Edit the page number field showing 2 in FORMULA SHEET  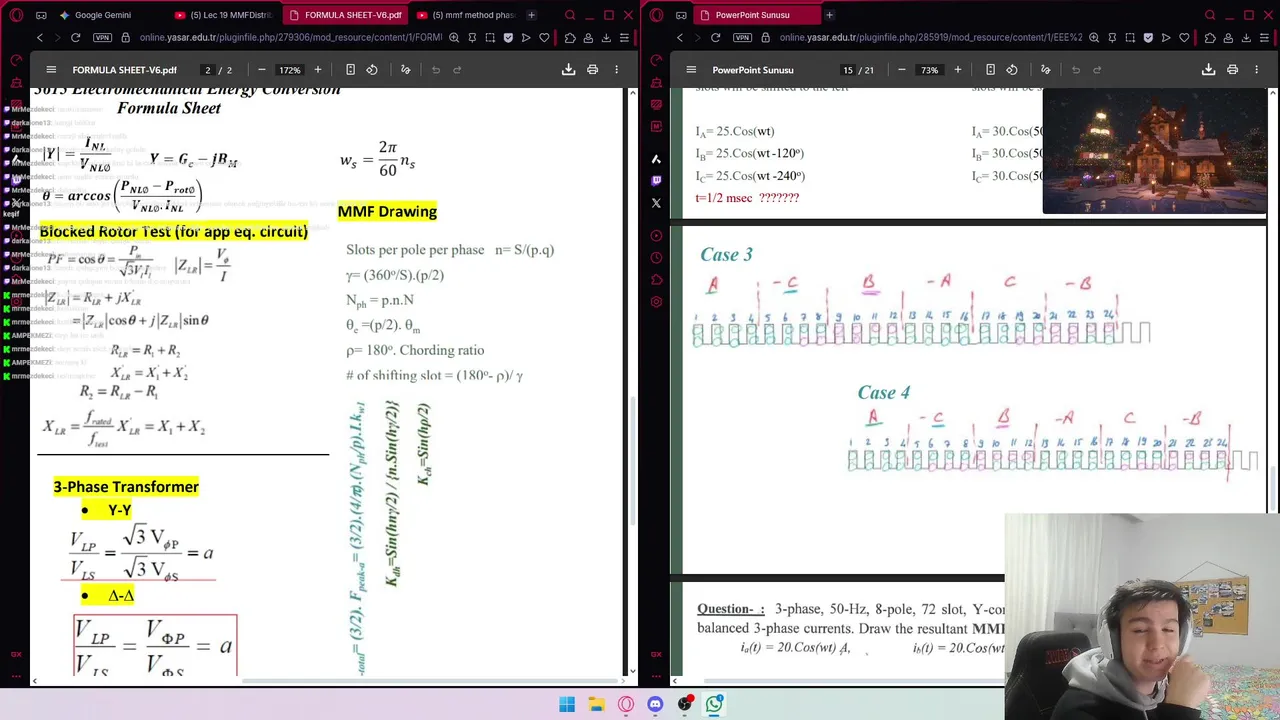tap(208, 70)
